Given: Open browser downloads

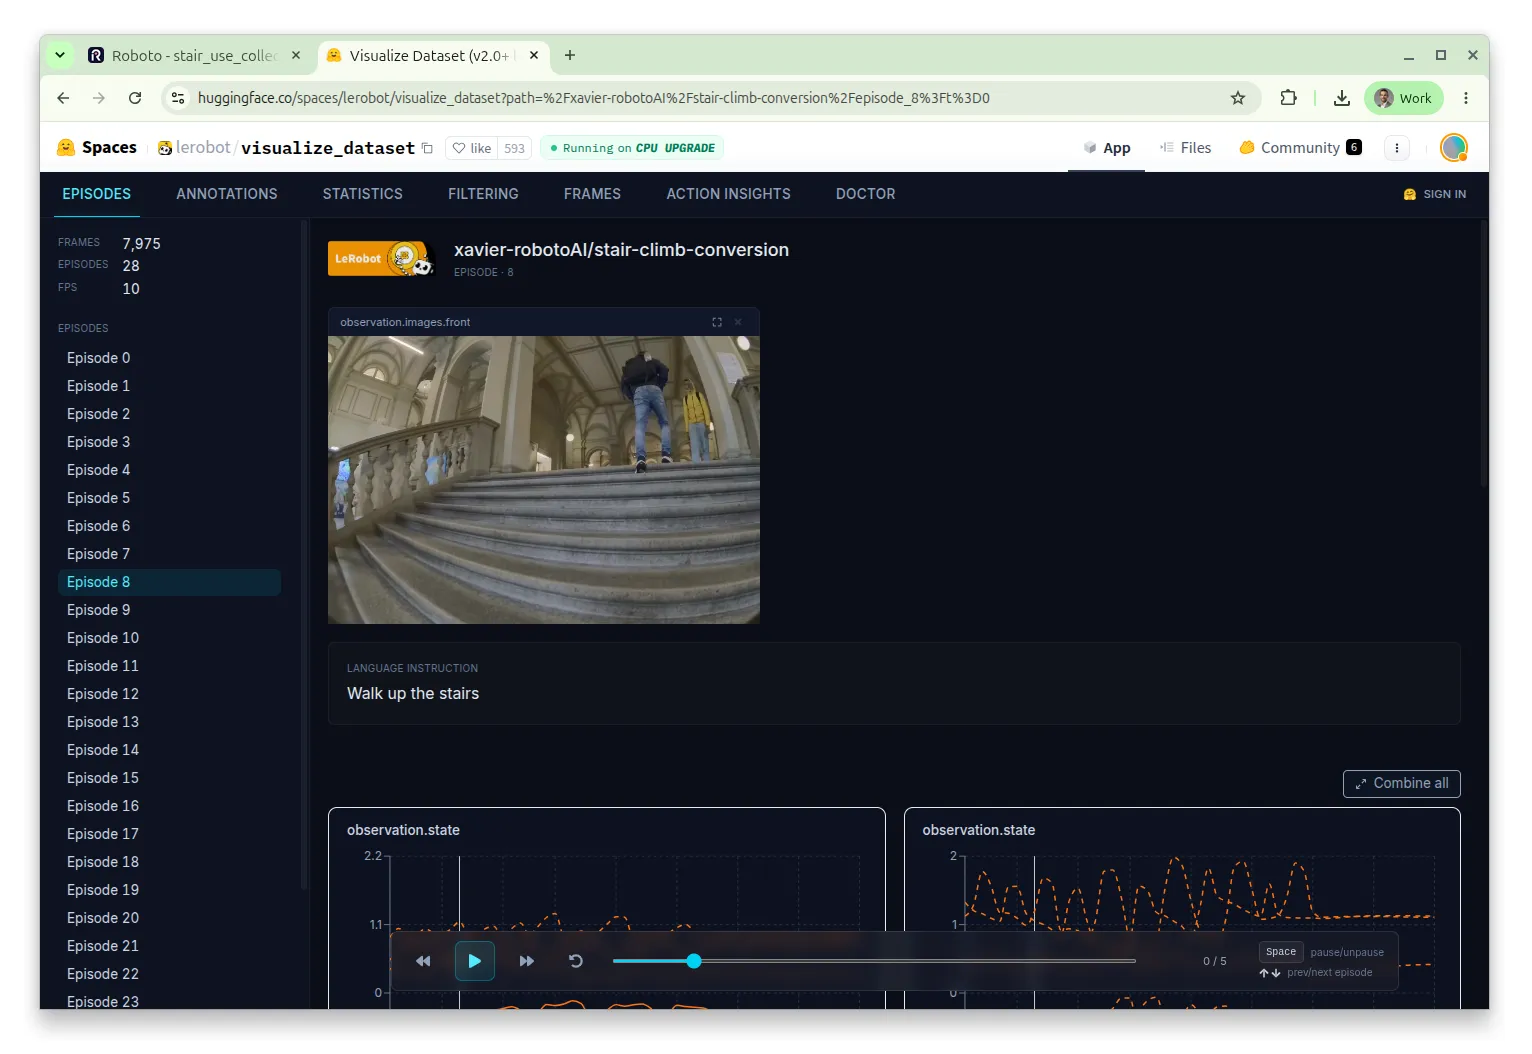Looking at the screenshot, I should click(1342, 98).
